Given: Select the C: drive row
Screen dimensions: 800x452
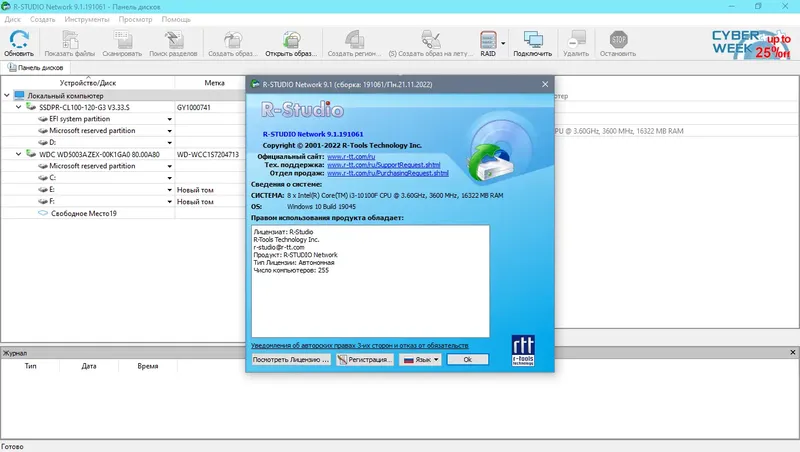Looking at the screenshot, I should tap(53, 178).
